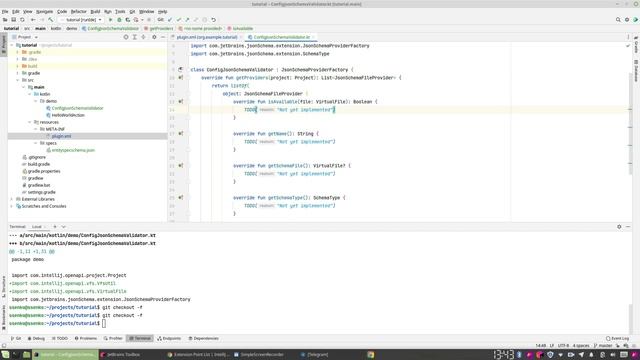Collapse the src folder node
The width and height of the screenshot is (640, 360).
click(18, 80)
